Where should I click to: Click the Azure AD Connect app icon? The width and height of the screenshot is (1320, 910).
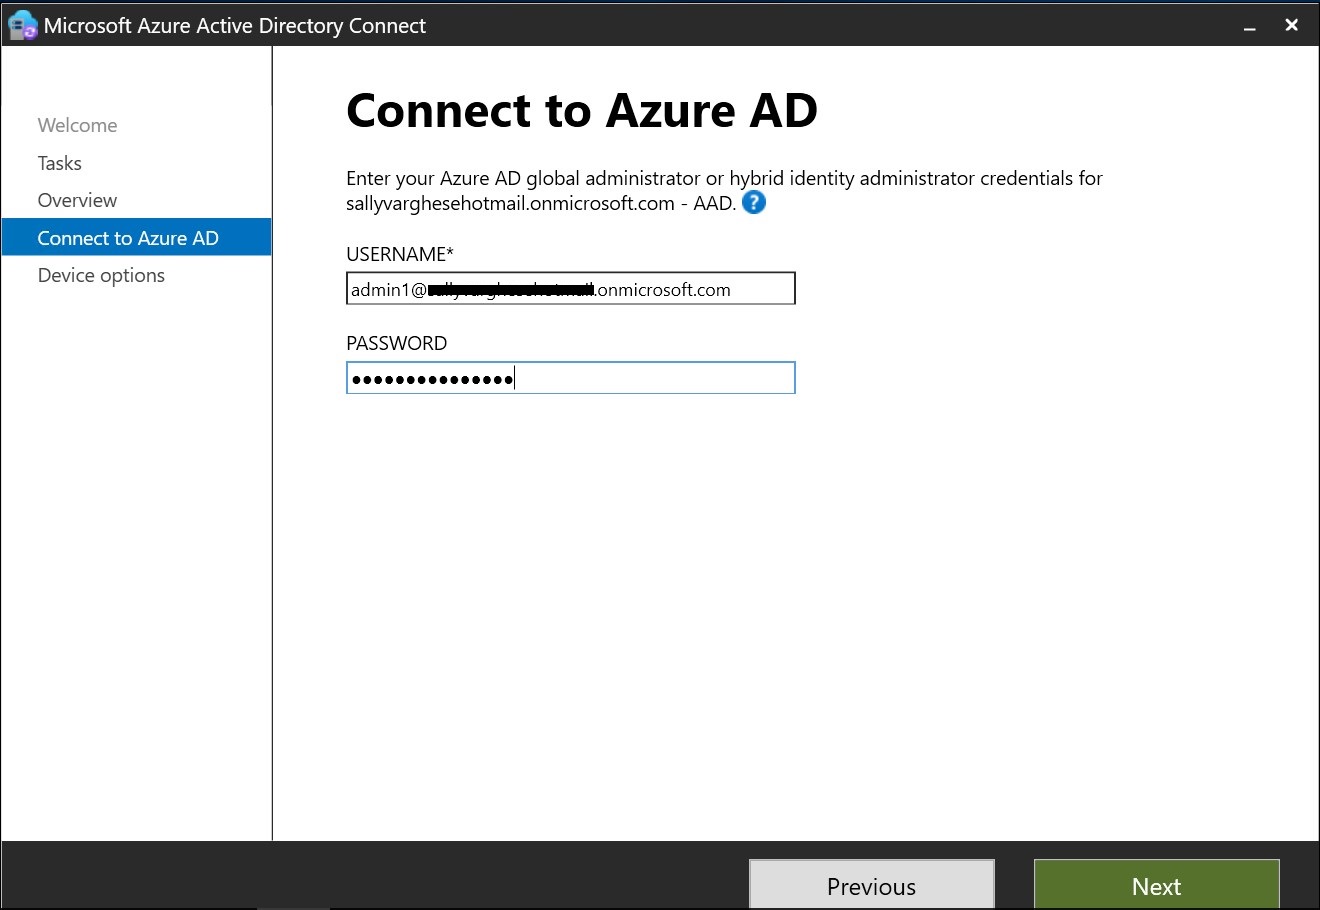click(21, 26)
